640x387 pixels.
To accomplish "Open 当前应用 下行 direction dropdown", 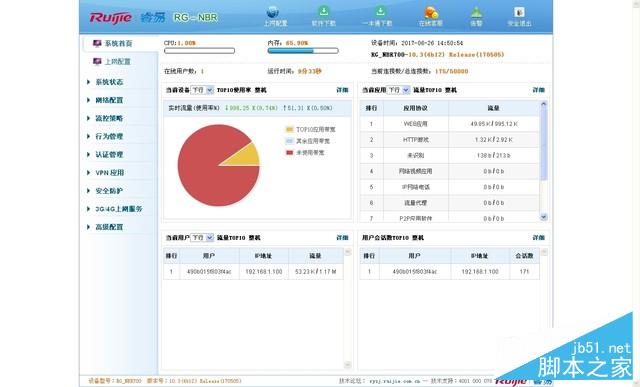I will click(x=398, y=90).
